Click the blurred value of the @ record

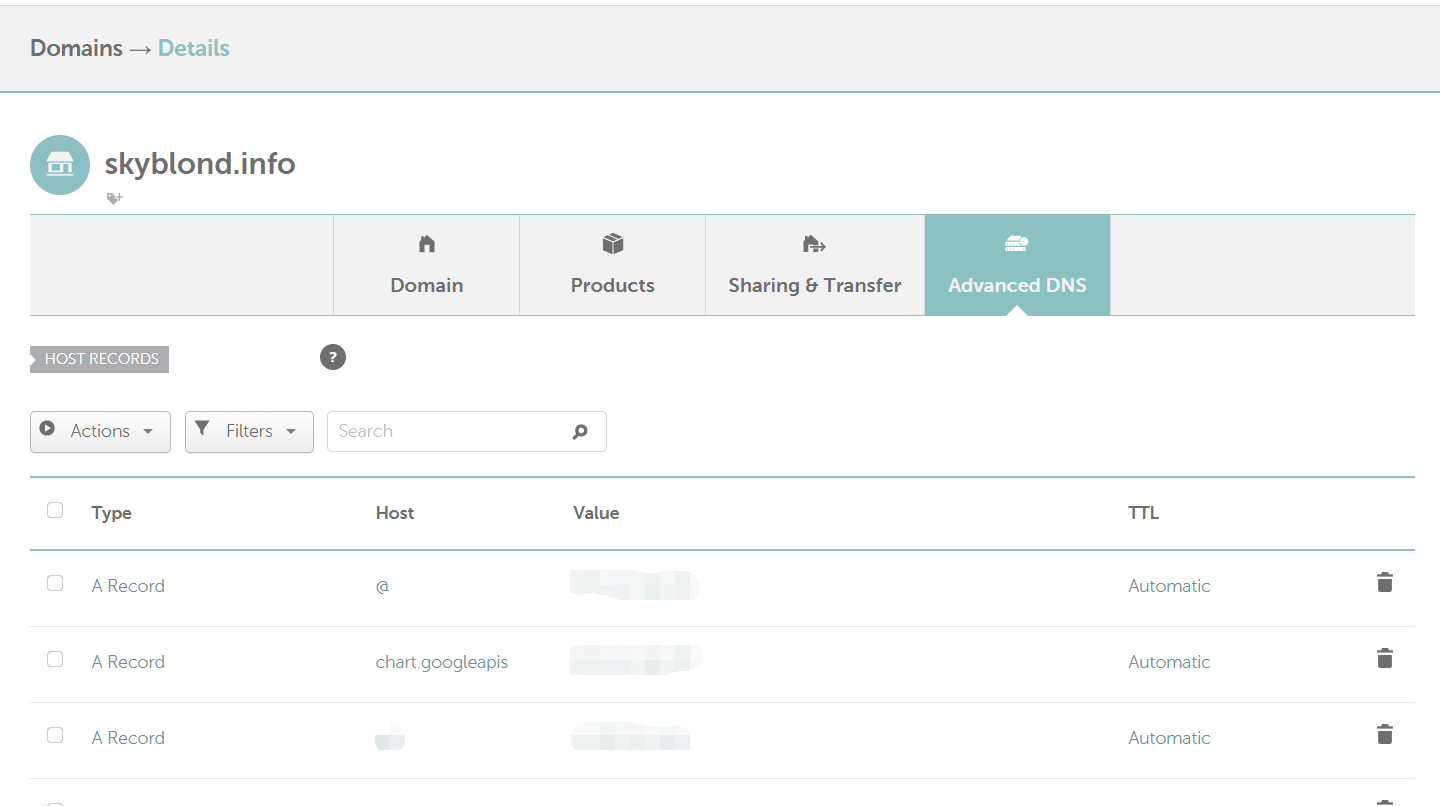pos(634,585)
